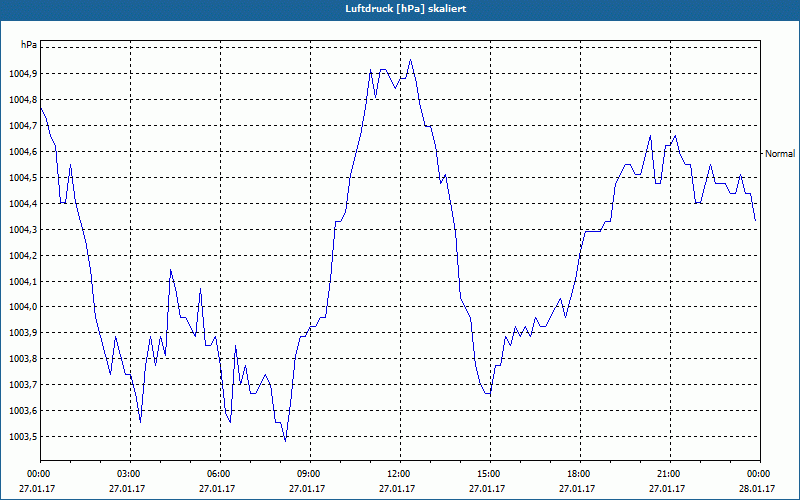Click the 1004,5 y-axis value
The width and height of the screenshot is (800, 500).
click(23, 178)
